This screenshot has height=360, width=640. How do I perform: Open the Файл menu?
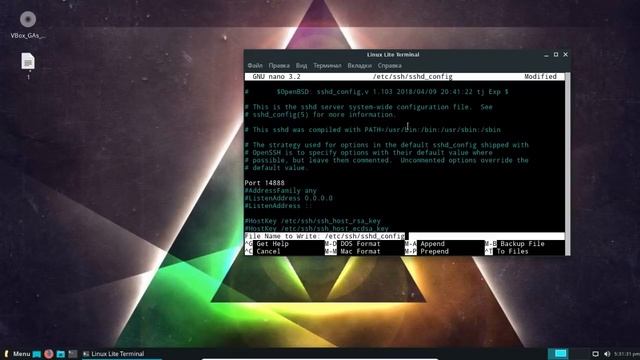point(255,65)
